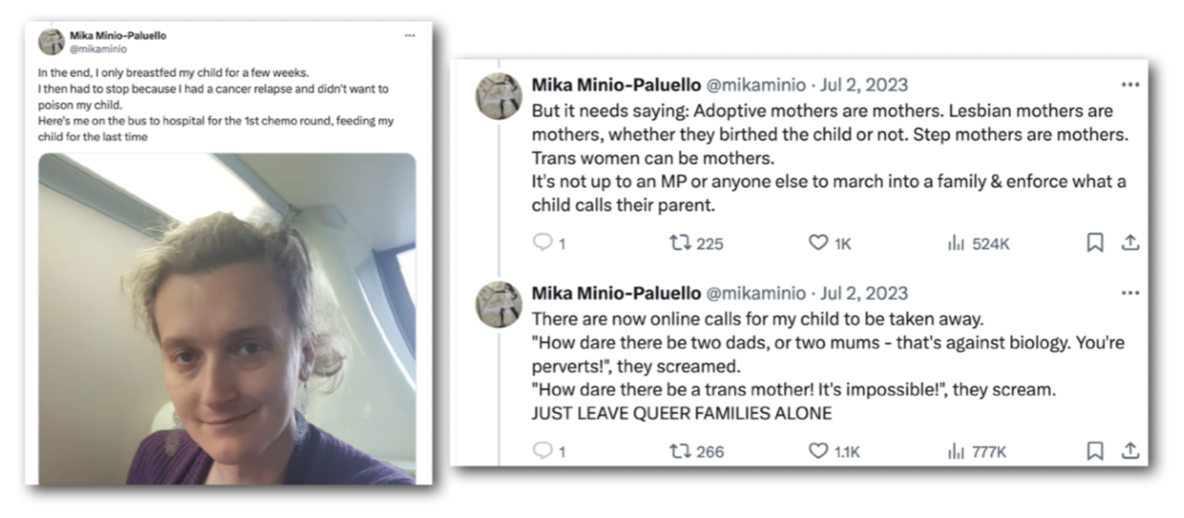Bookmark the 'JUST LEAVE QUEER FAMILIES ALONE' tweet
1184x518 pixels.
(1094, 451)
